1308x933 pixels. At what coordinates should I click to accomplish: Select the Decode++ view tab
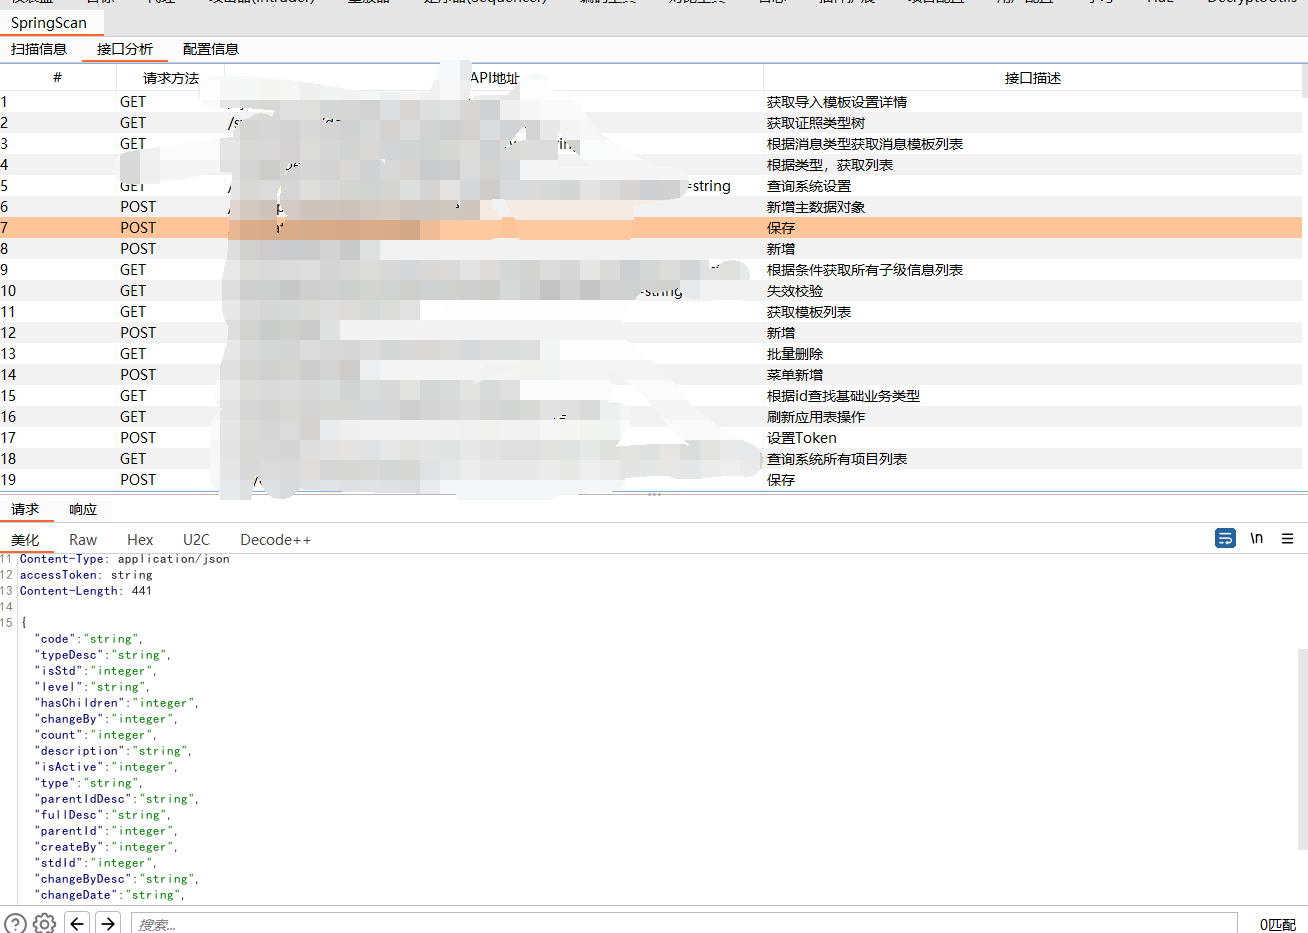tap(275, 540)
